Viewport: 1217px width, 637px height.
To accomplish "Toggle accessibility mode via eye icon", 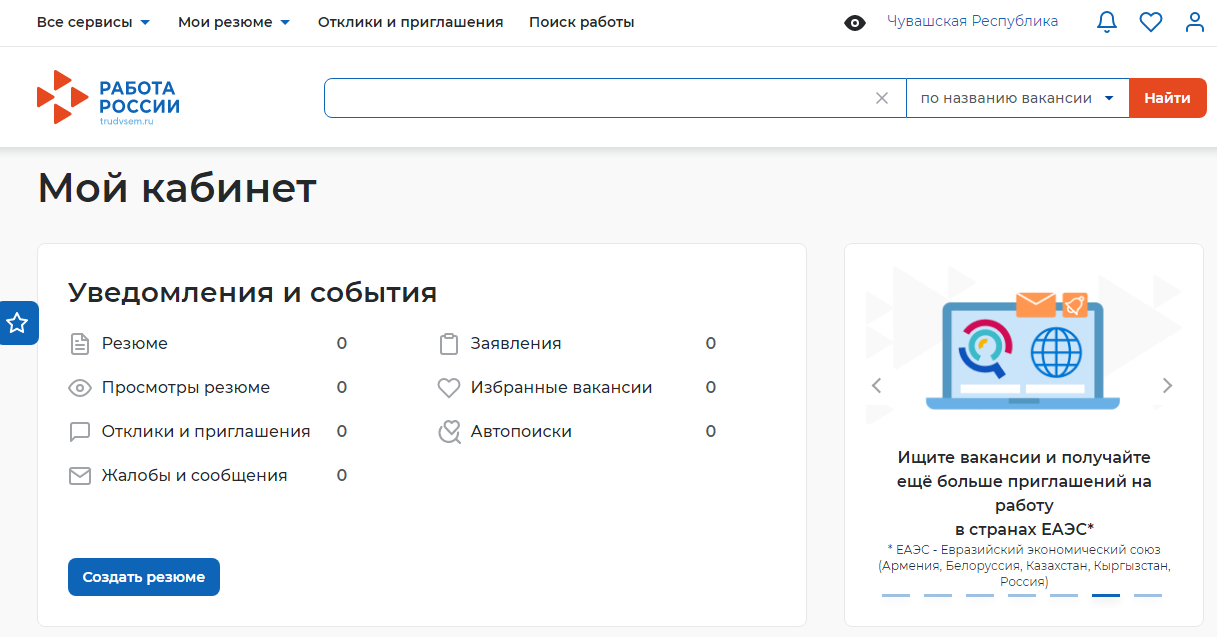I will (855, 23).
